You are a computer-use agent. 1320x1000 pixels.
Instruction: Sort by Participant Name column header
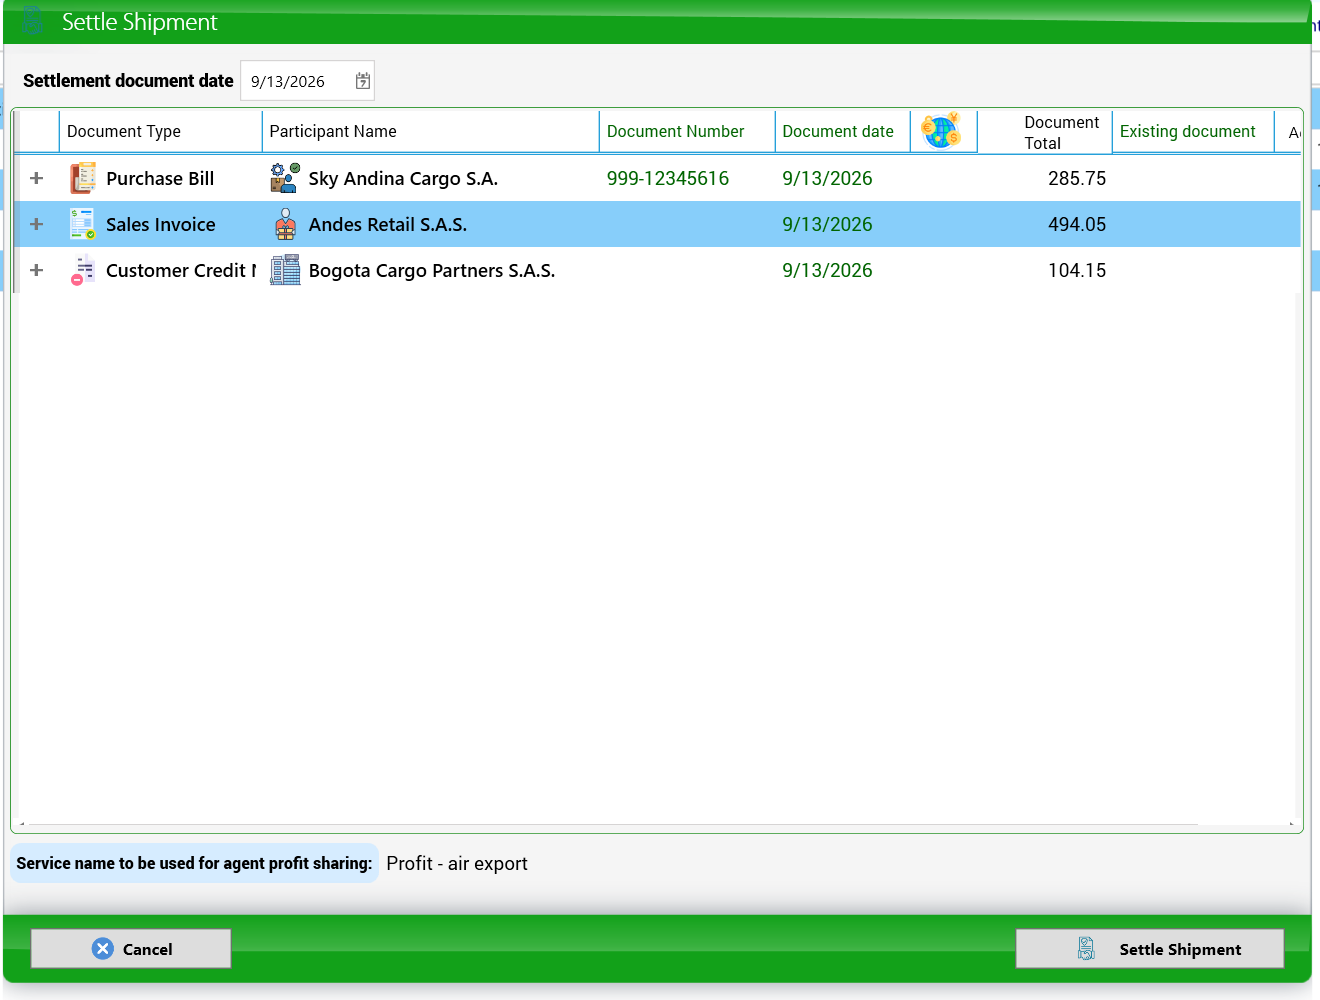(x=430, y=131)
